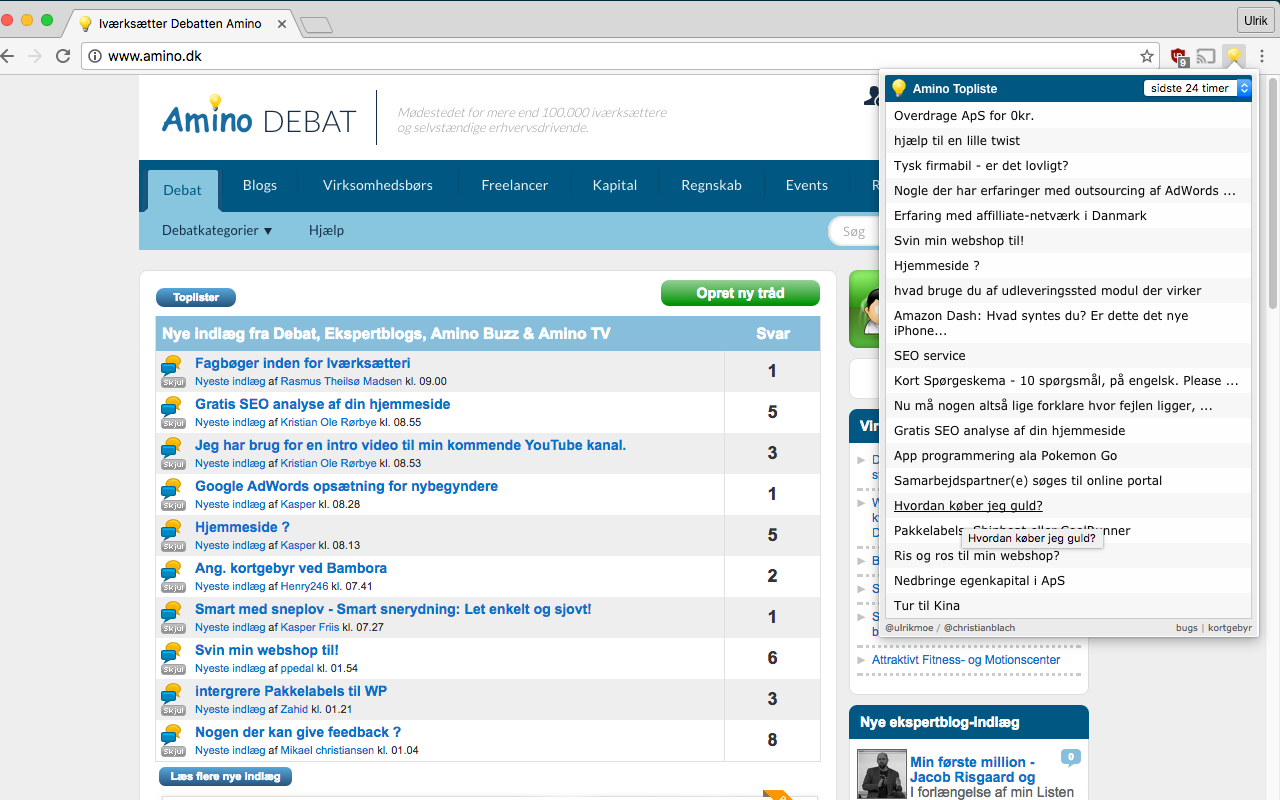Click the Hjælp submenu link

(x=326, y=230)
